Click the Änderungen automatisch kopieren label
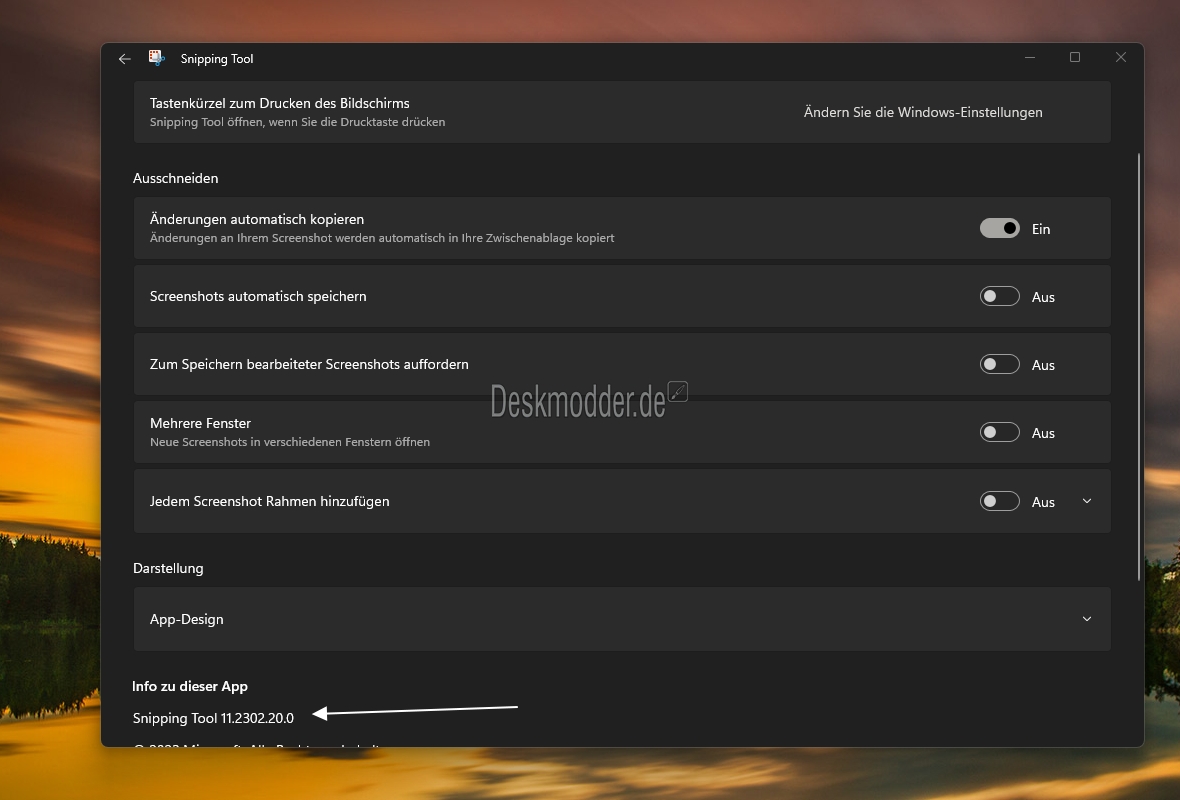This screenshot has width=1180, height=800. (257, 219)
